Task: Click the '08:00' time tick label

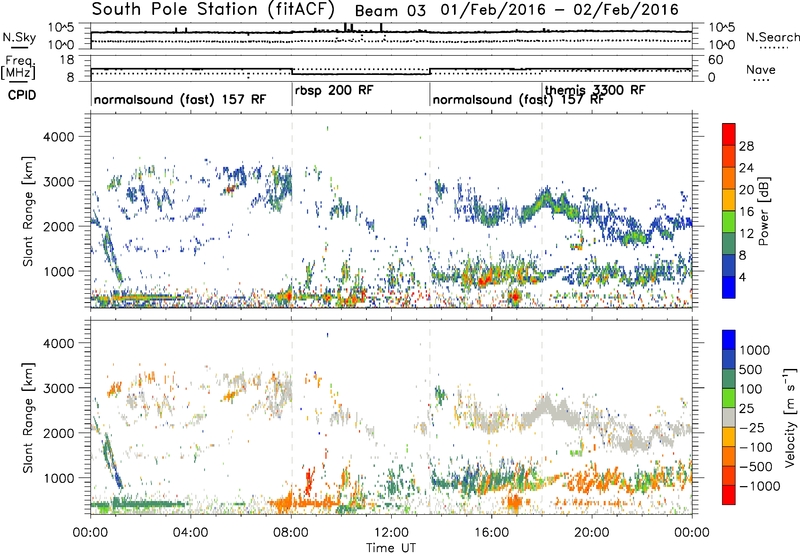Action: [291, 533]
